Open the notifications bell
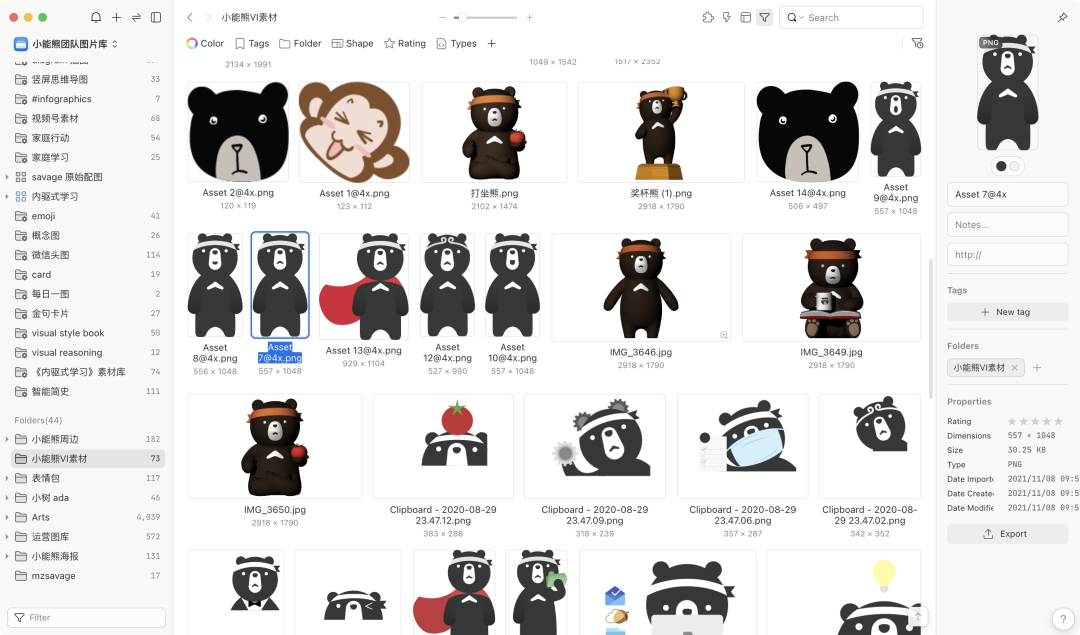The image size is (1080, 635). coord(96,17)
